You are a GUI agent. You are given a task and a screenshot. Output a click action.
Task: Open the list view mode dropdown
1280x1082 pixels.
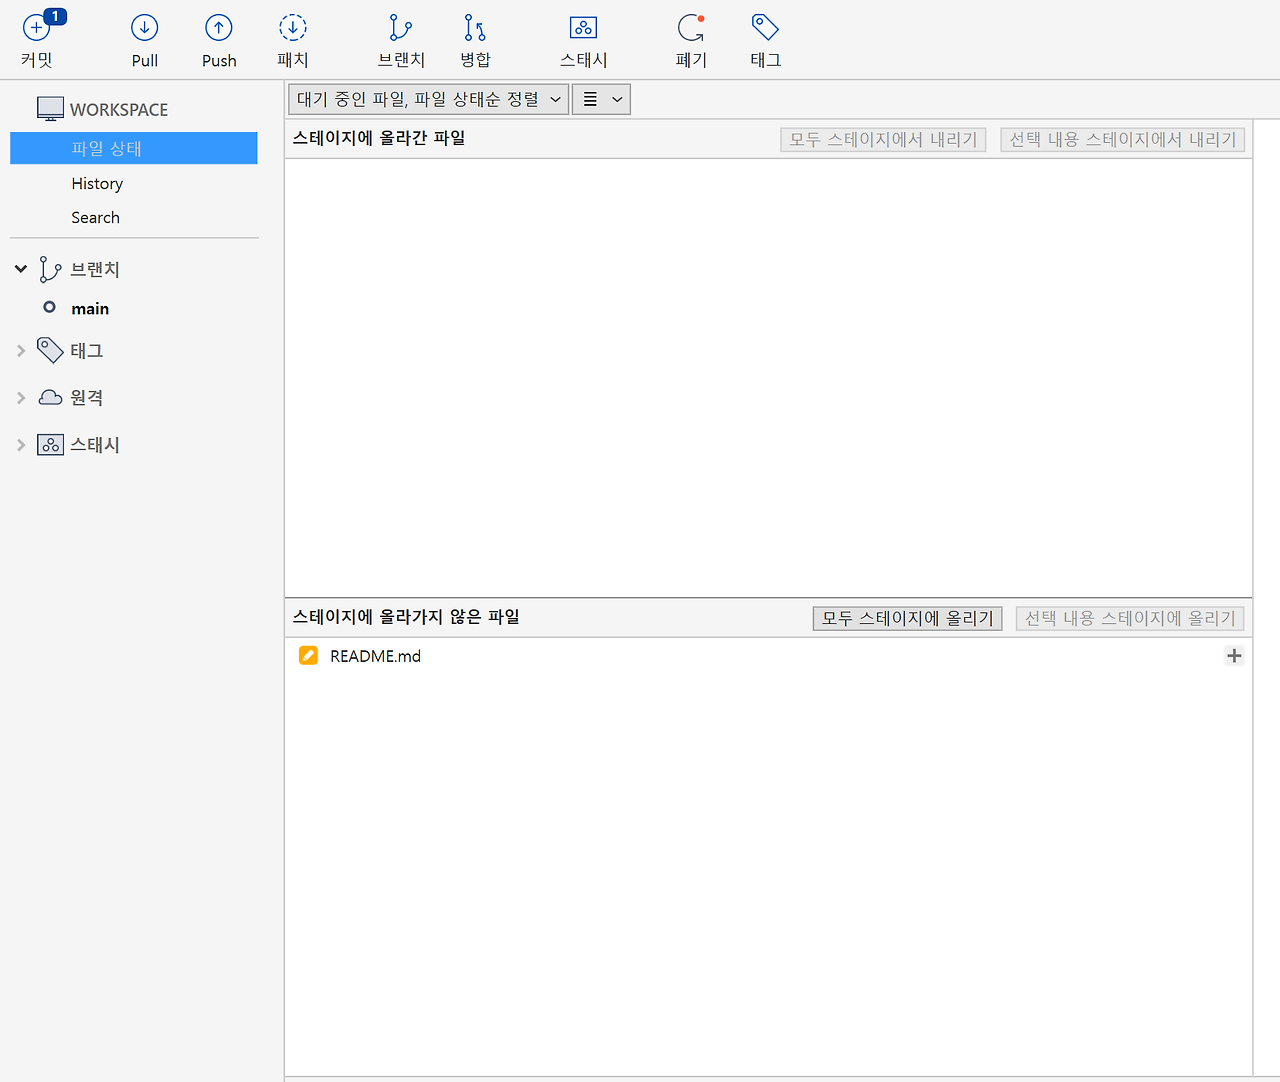(x=601, y=99)
